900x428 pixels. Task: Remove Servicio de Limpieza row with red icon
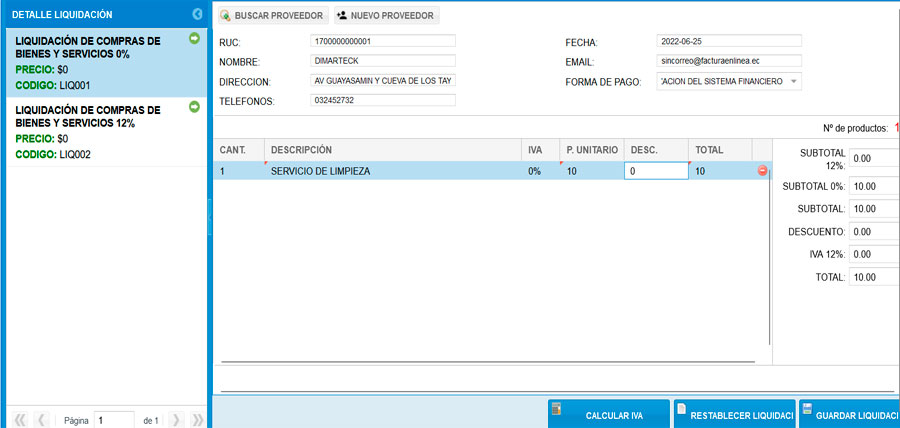(763, 171)
